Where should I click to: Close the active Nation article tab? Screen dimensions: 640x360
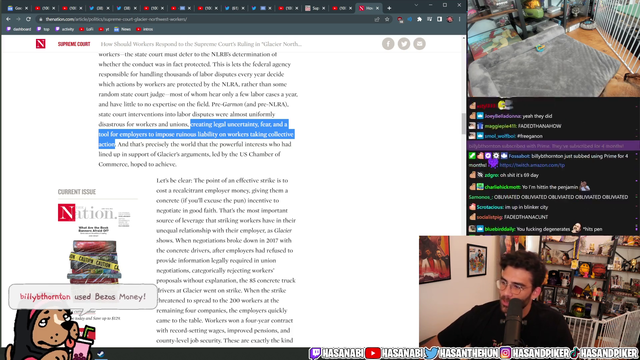tap(377, 8)
